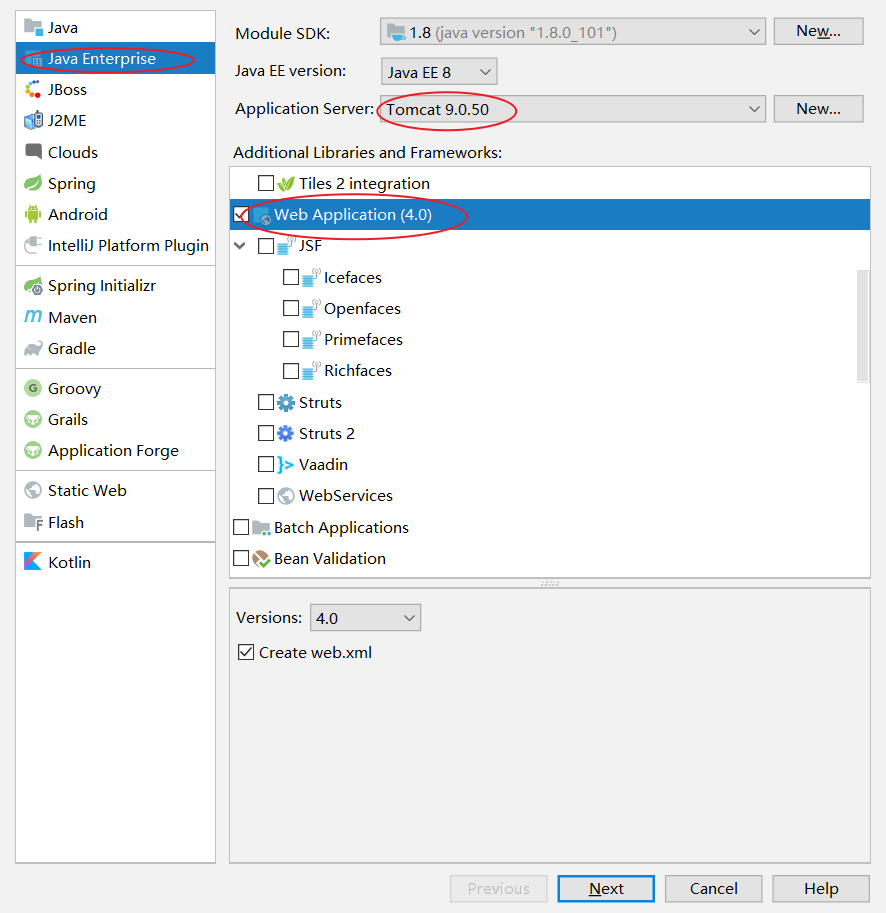Click the Struts 2 gear icon
886x913 pixels.
pos(286,433)
